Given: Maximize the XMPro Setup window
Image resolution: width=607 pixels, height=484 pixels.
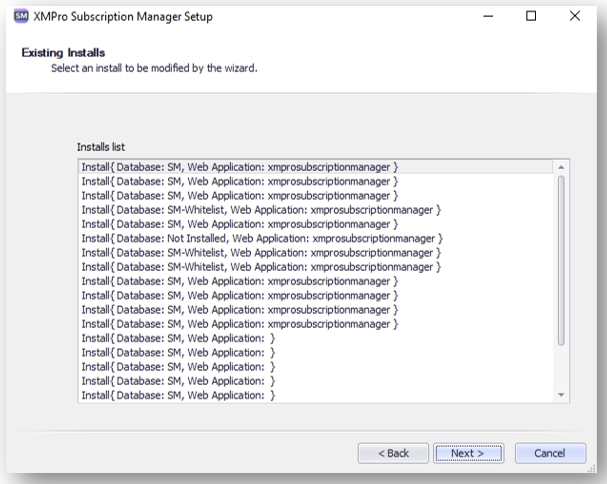Looking at the screenshot, I should [x=531, y=16].
